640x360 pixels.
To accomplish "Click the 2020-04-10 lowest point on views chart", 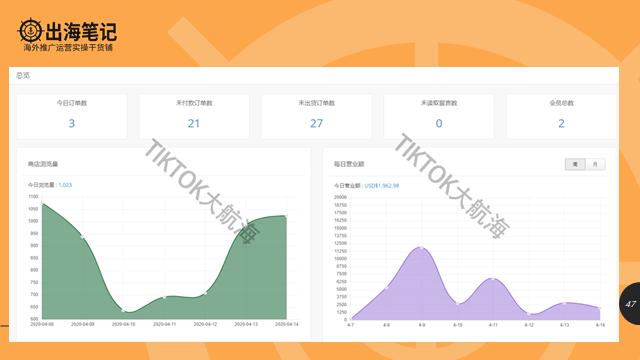I will click(x=124, y=311).
